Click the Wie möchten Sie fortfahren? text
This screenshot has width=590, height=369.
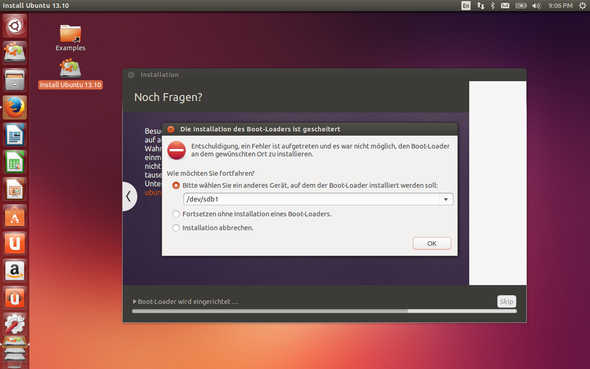[x=211, y=173]
